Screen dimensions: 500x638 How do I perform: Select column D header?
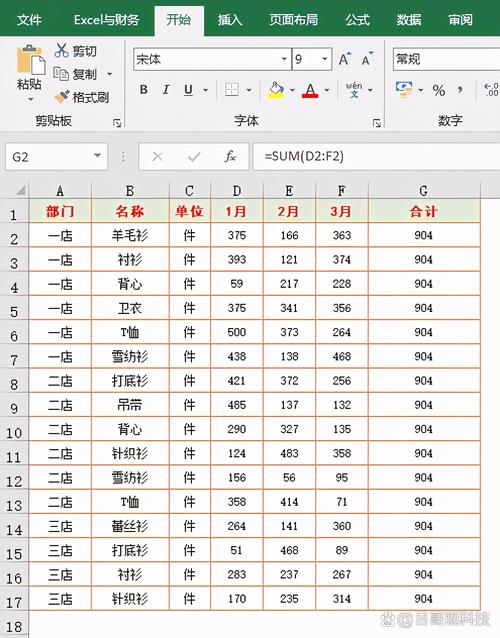(237, 190)
